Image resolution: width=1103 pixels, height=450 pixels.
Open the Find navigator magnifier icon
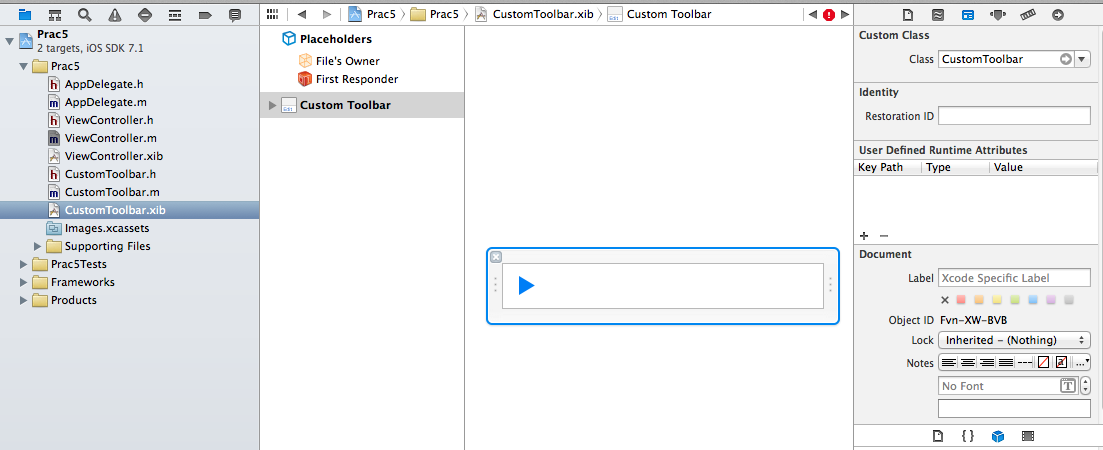(84, 14)
